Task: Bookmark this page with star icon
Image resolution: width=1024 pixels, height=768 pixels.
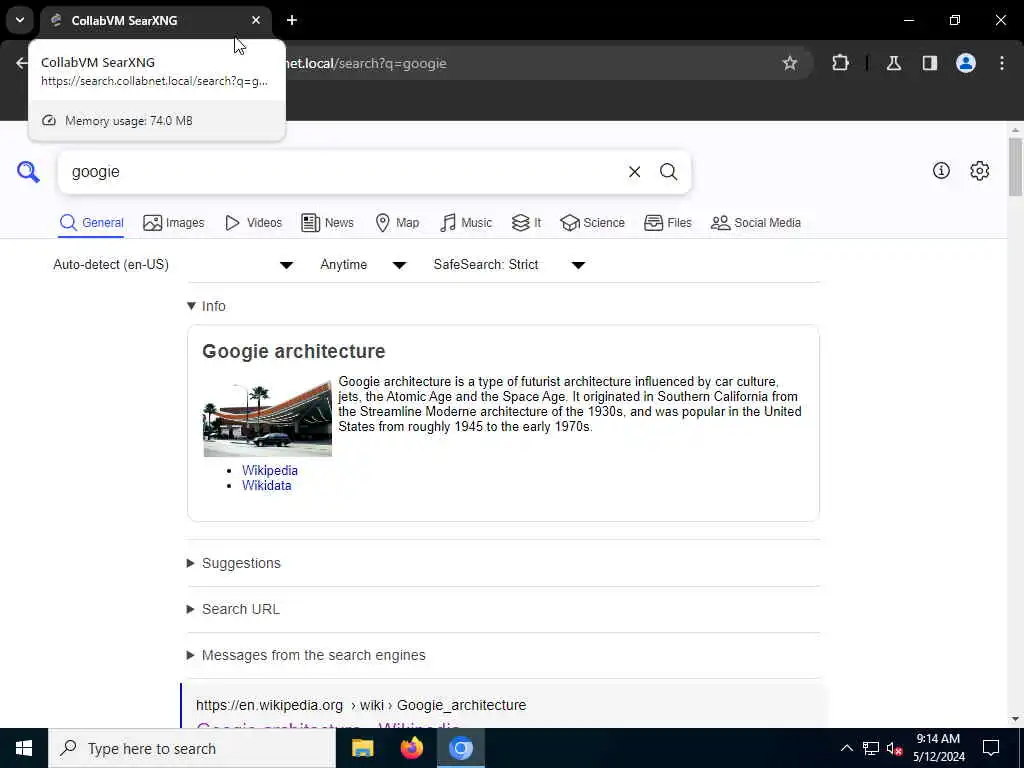Action: click(x=790, y=63)
